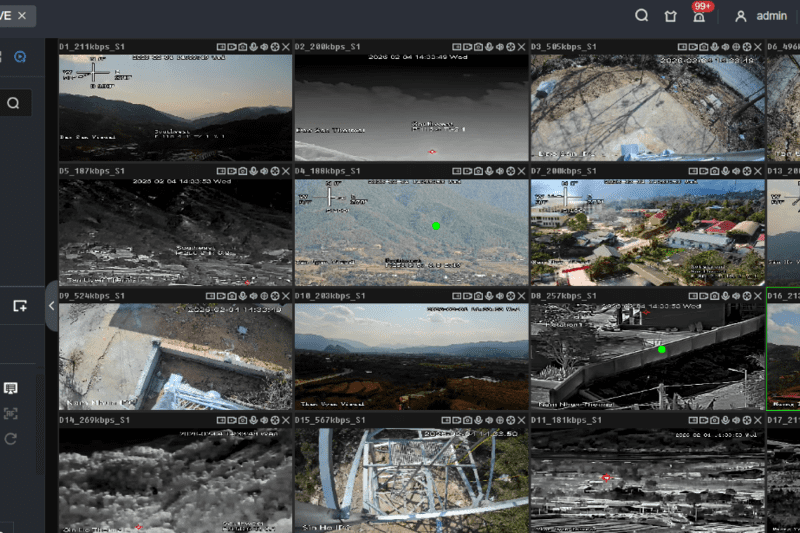Click the circular refresh tab in sidebar
Screen dimensions: 800x533
point(19,57)
